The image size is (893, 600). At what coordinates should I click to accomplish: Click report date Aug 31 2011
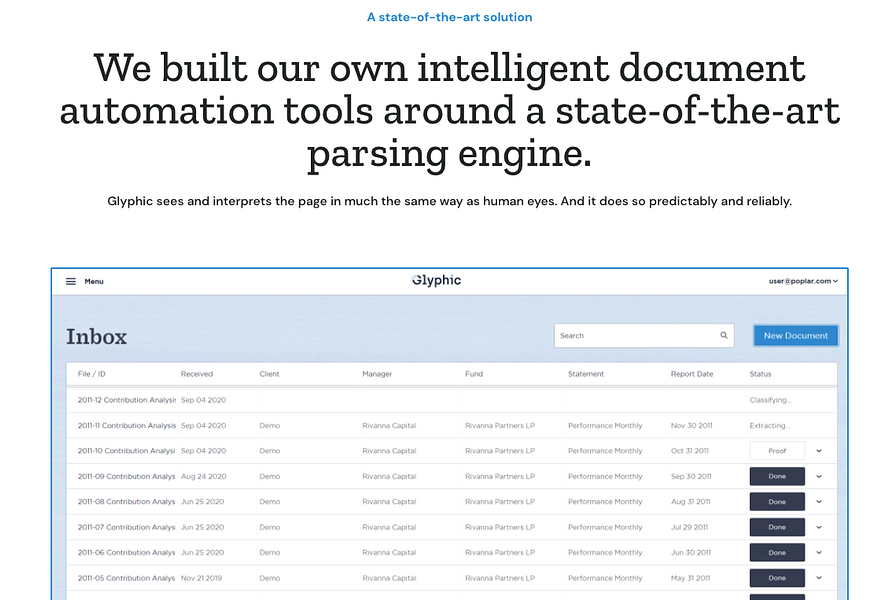click(690, 502)
